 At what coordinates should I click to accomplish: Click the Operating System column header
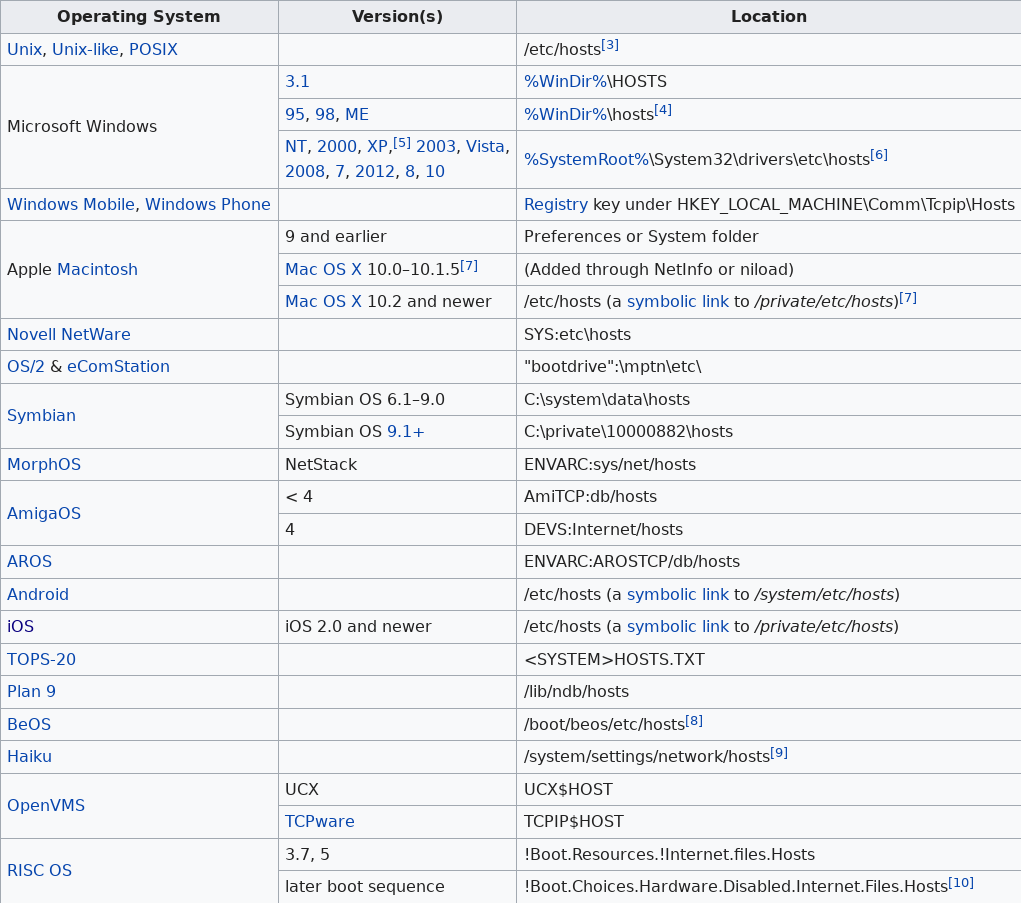[139, 17]
